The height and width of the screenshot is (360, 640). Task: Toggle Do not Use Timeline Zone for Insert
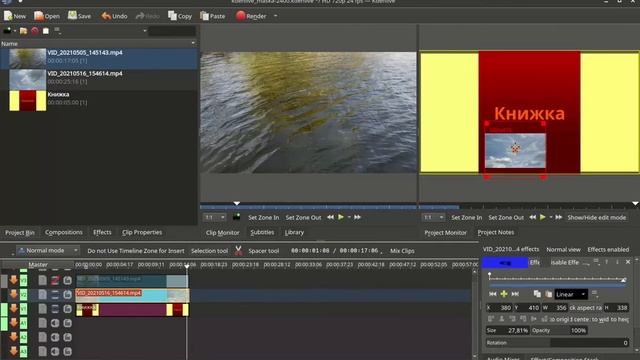tap(136, 251)
